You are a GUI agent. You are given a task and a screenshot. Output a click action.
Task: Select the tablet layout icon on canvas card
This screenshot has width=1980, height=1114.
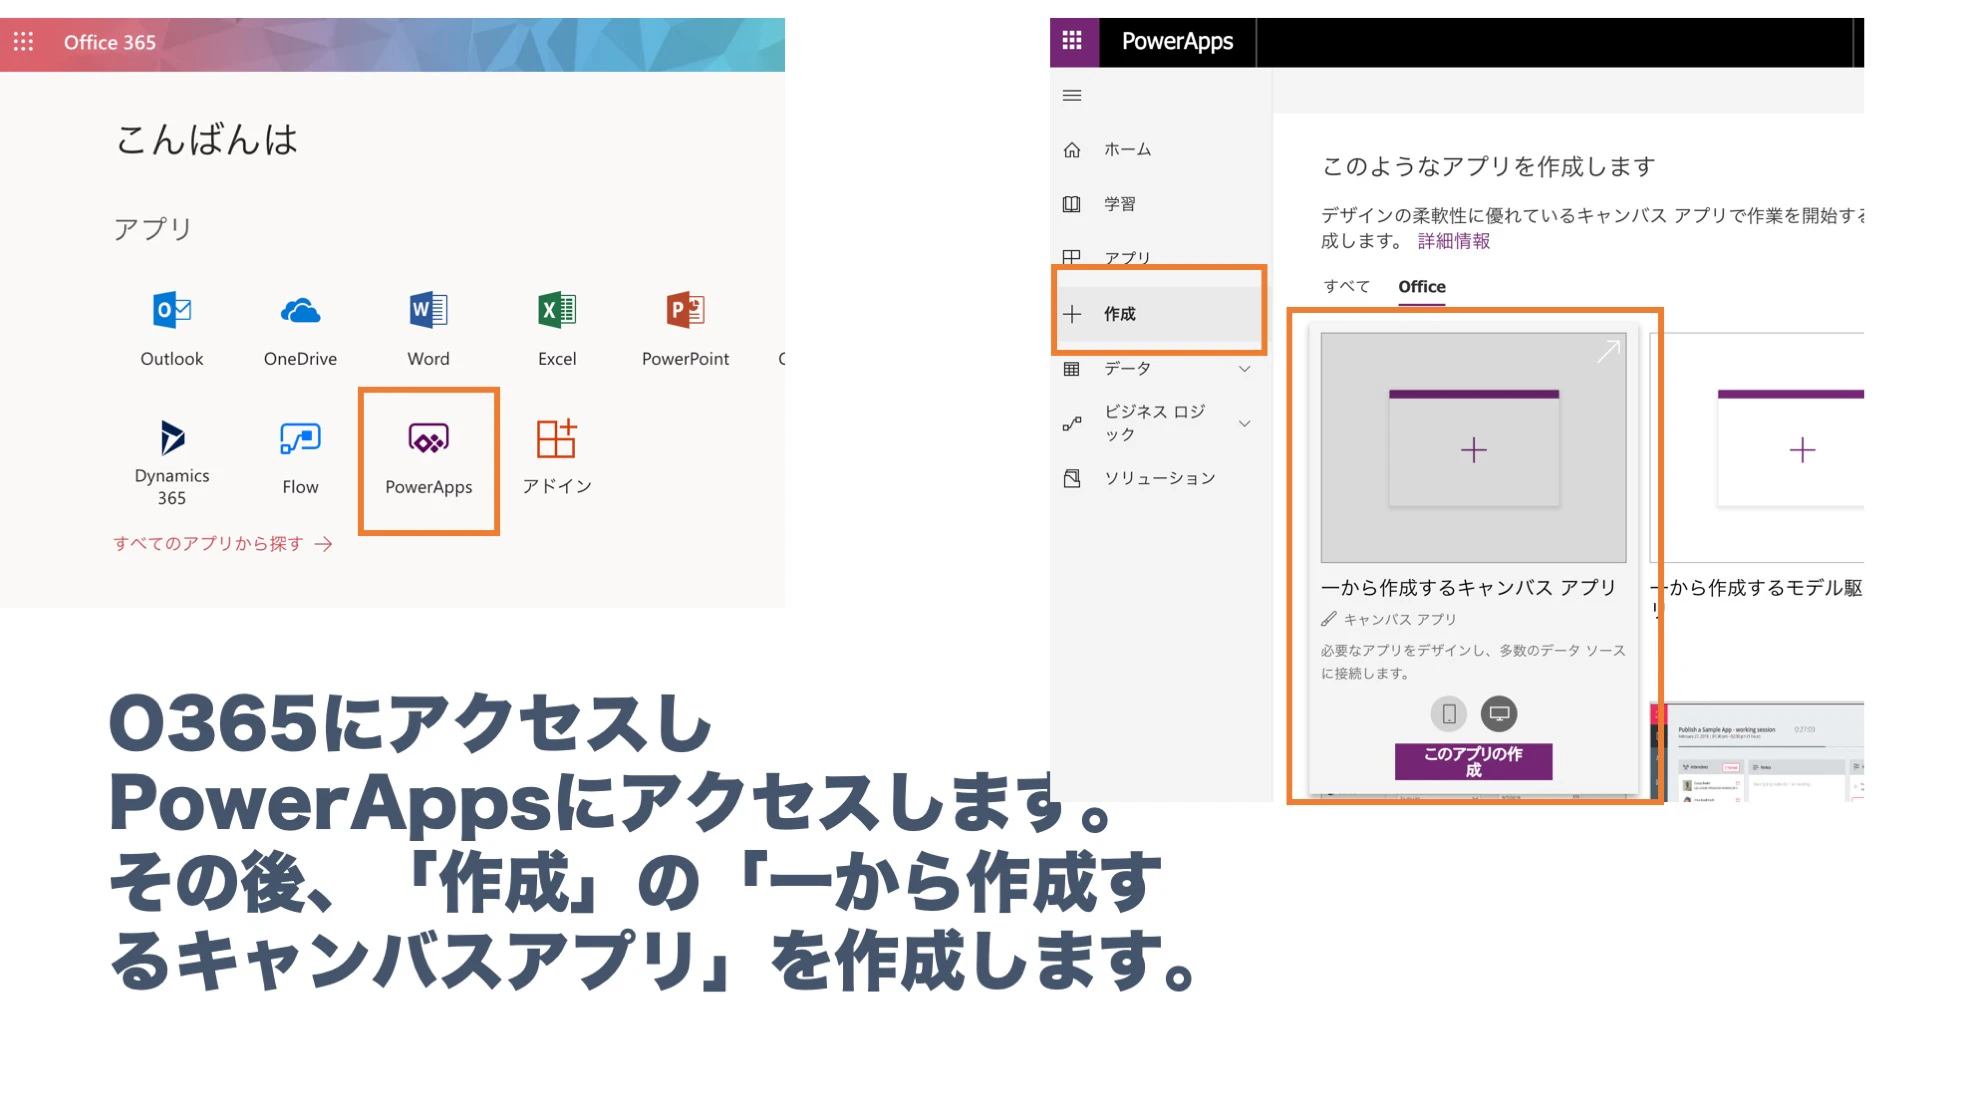click(x=1498, y=713)
